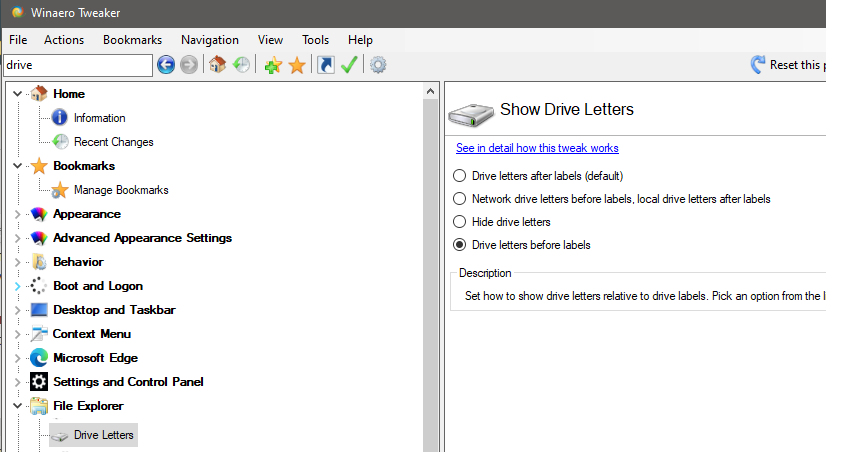Go to Home using the house icon
Screen dimensions: 856x452
click(217, 65)
